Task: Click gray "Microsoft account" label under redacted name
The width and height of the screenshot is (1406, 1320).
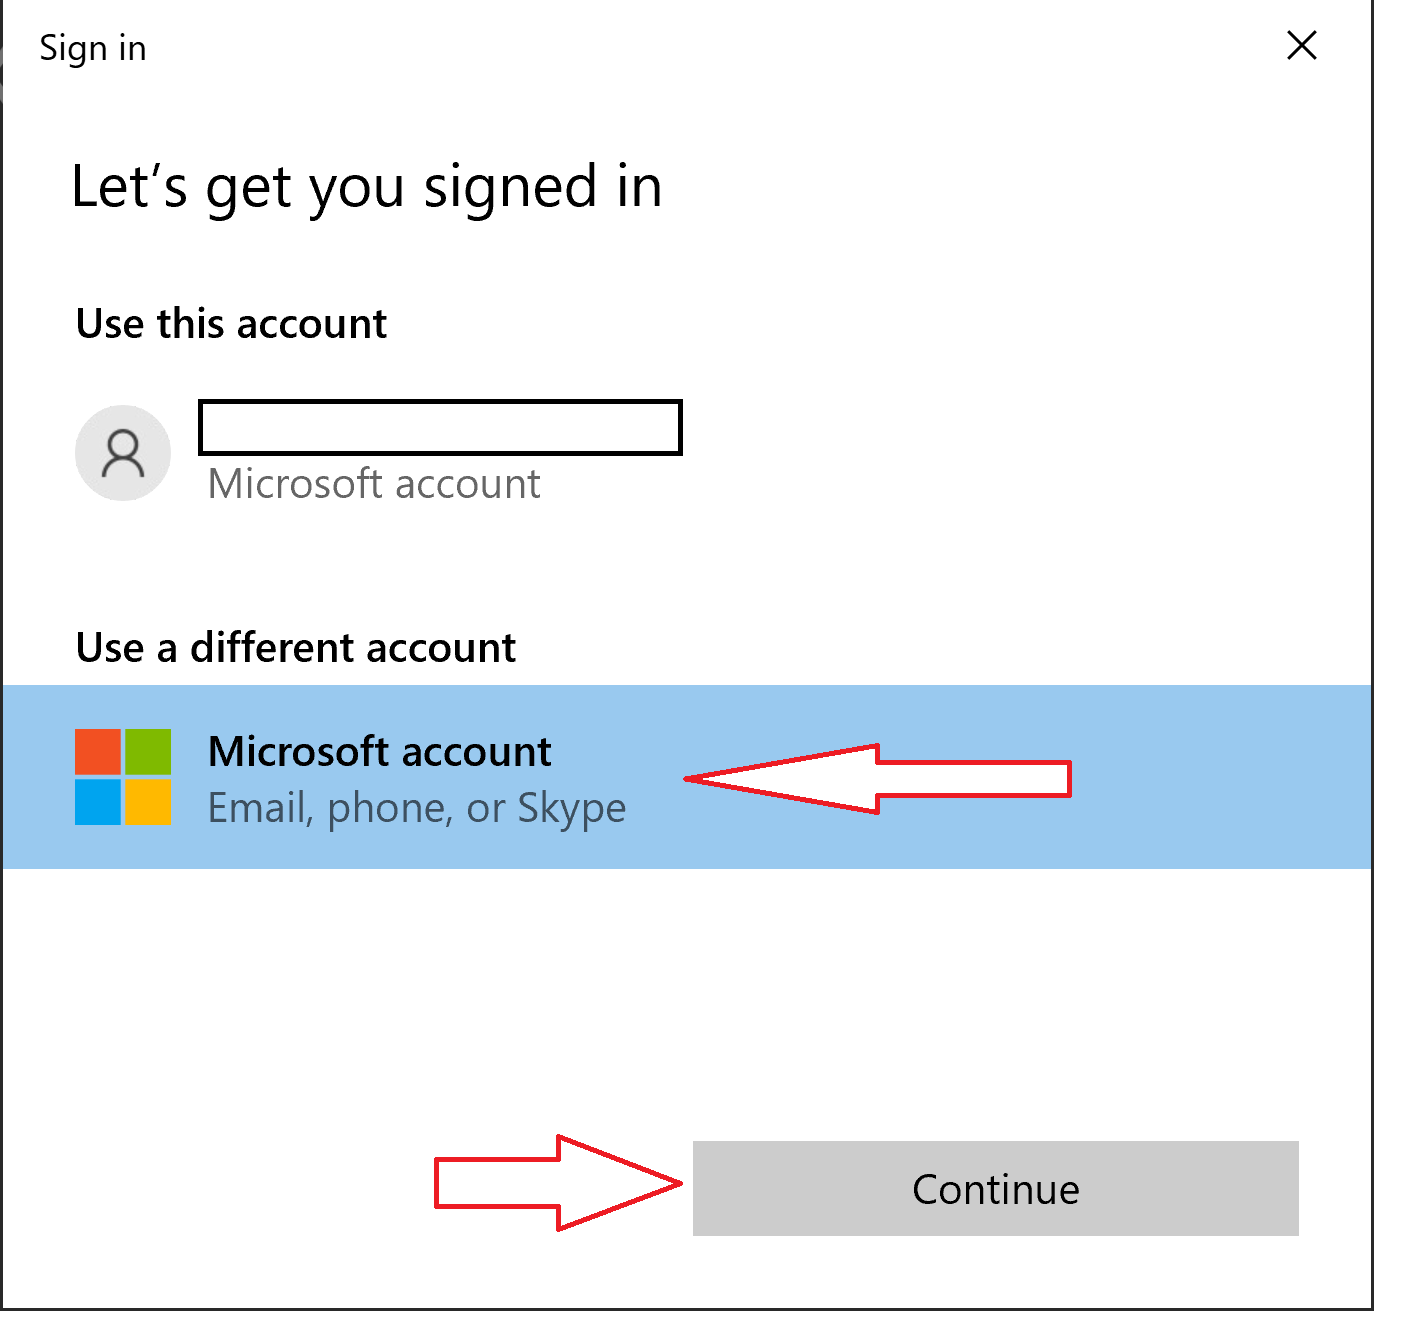Action: click(373, 484)
